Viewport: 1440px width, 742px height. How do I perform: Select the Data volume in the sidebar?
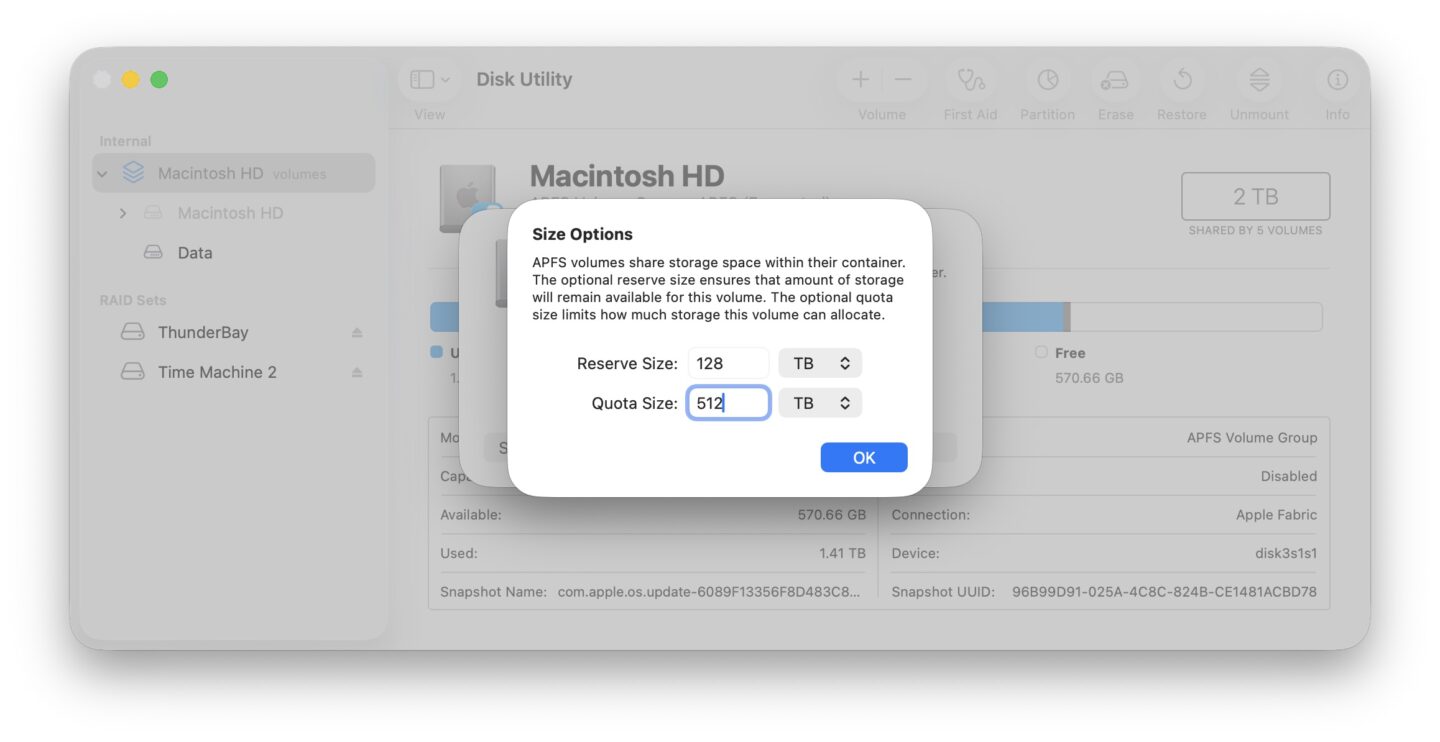(x=194, y=252)
